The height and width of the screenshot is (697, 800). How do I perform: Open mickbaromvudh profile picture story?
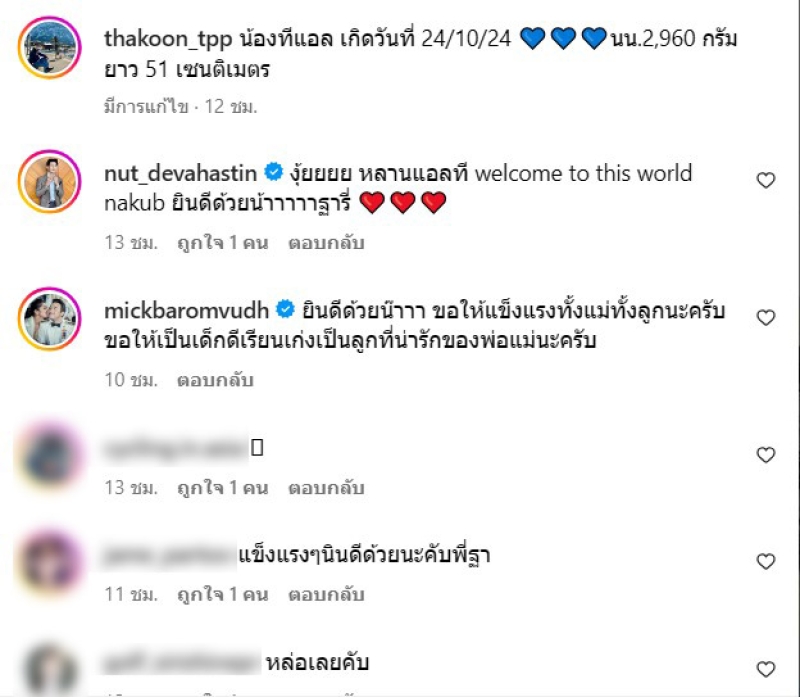(49, 319)
